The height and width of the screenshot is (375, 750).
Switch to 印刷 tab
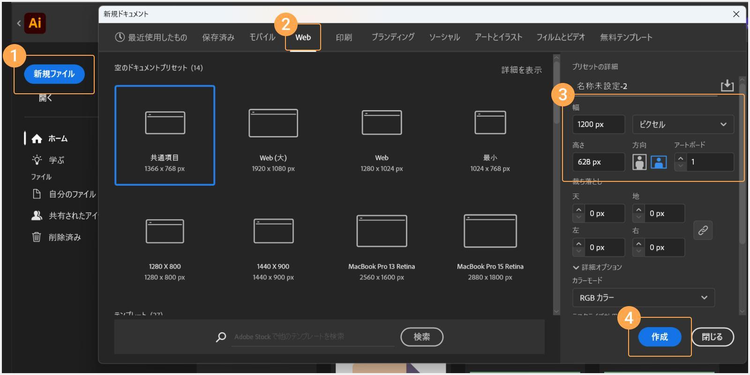[344, 37]
